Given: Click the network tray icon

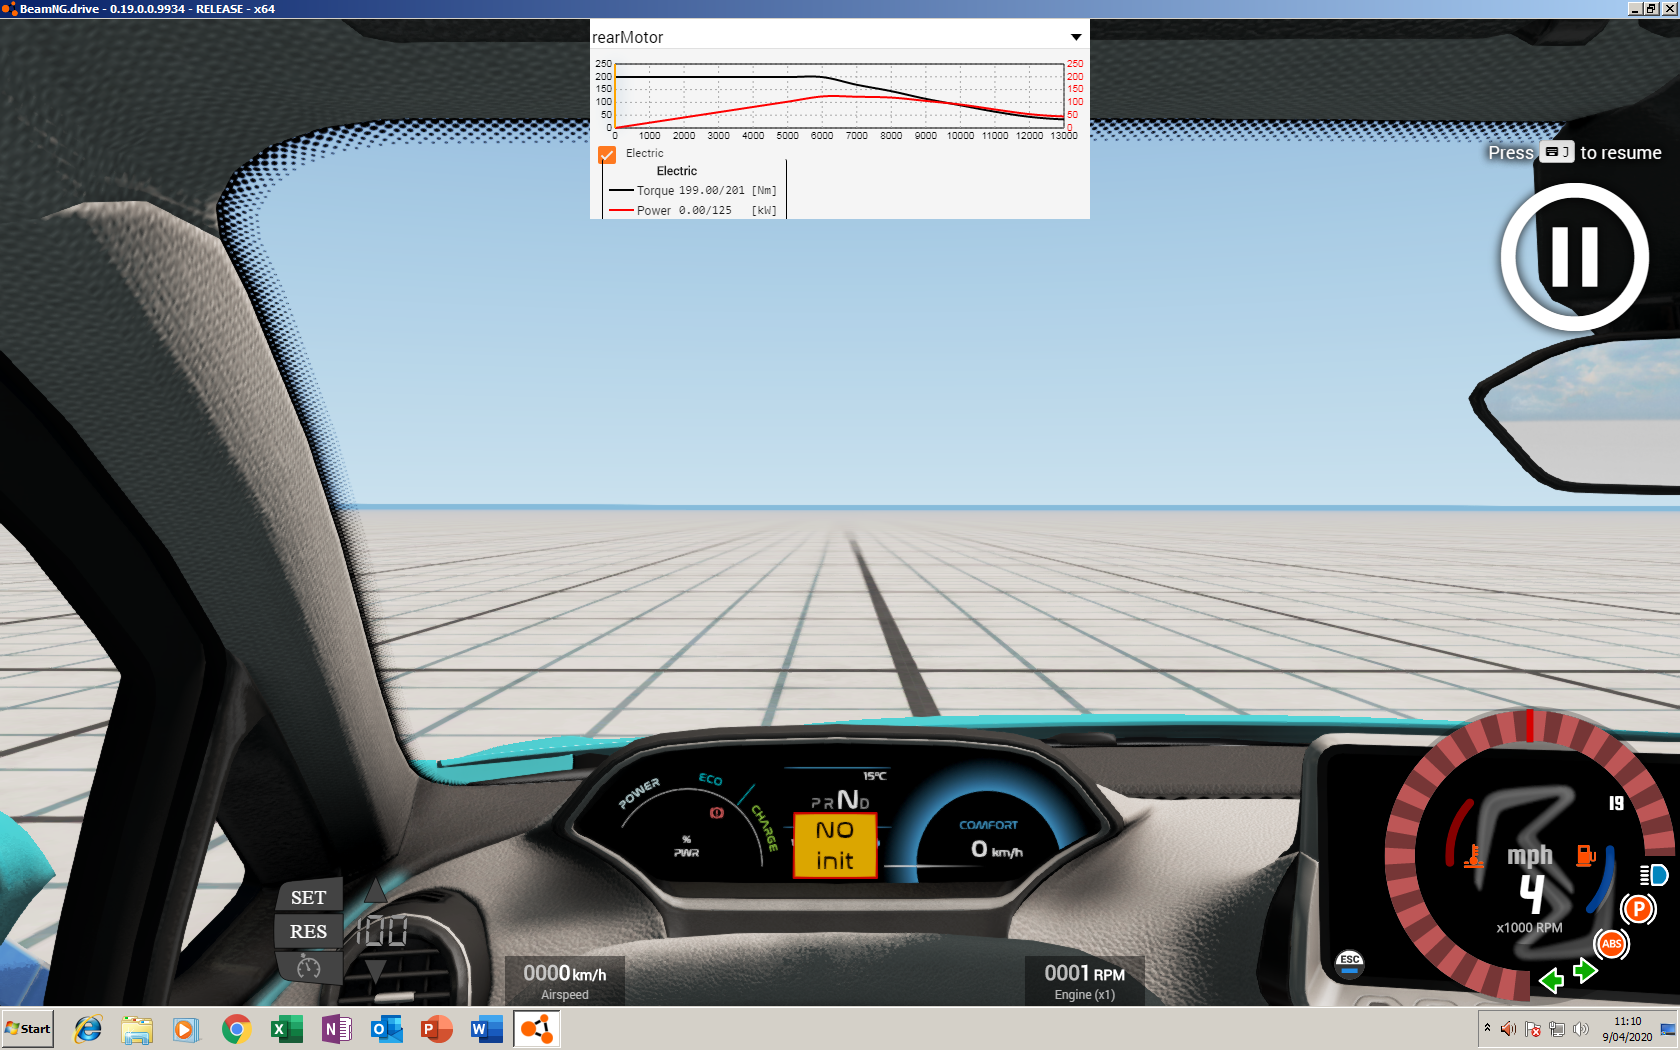Looking at the screenshot, I should [x=1557, y=1029].
